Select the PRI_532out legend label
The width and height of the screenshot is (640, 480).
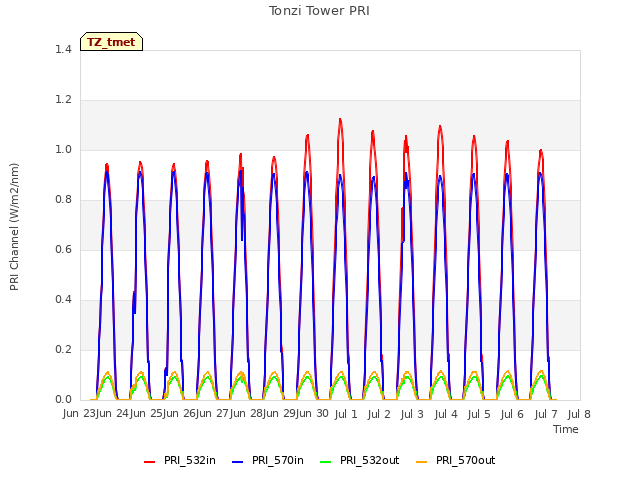click(x=369, y=460)
